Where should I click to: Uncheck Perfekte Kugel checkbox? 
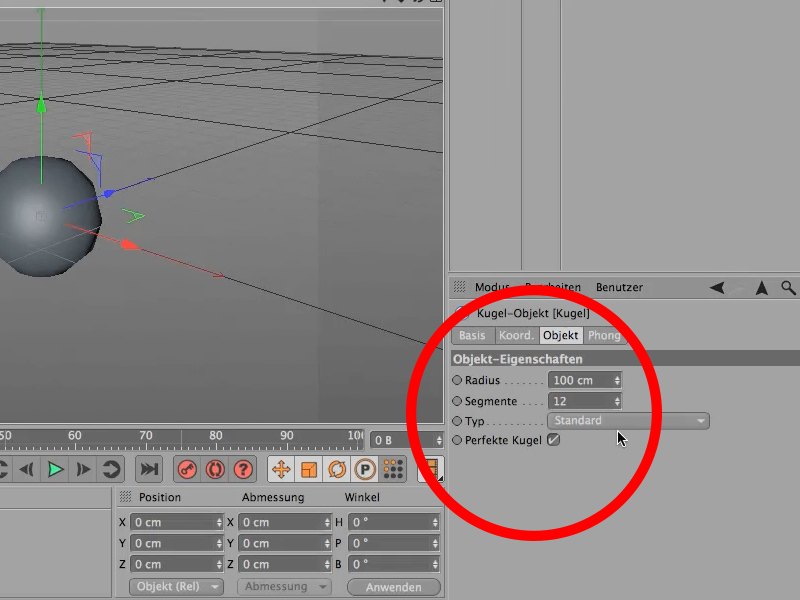(x=554, y=439)
